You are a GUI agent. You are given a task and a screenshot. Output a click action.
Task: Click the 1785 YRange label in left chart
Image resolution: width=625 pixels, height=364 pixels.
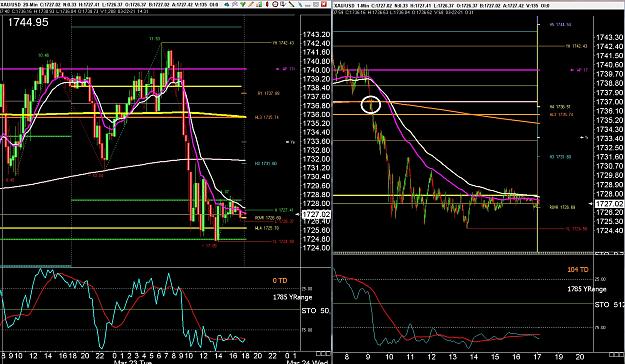pos(293,297)
